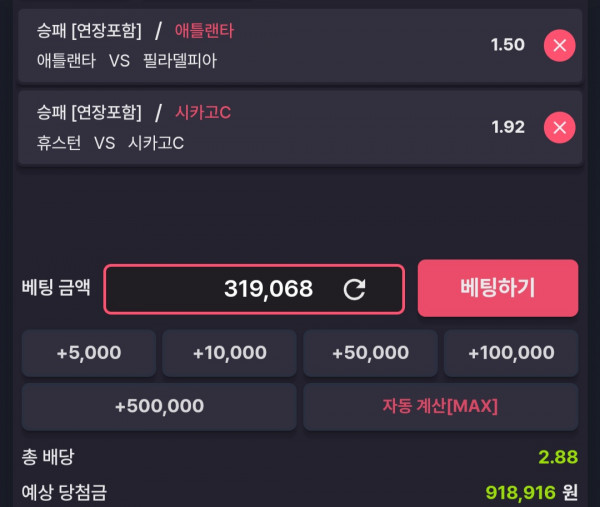Click the 918,916 원 expected winnings
The image size is (600, 507).
(x=531, y=492)
